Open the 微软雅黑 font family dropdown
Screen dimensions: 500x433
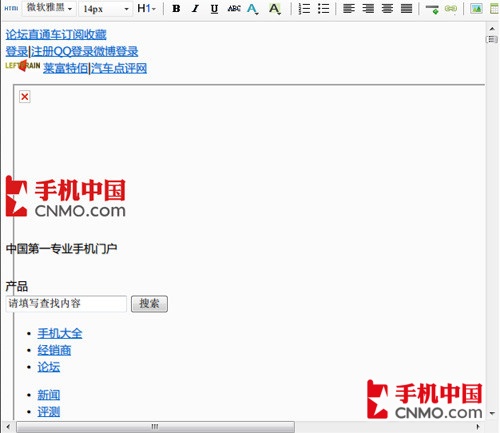tap(49, 8)
